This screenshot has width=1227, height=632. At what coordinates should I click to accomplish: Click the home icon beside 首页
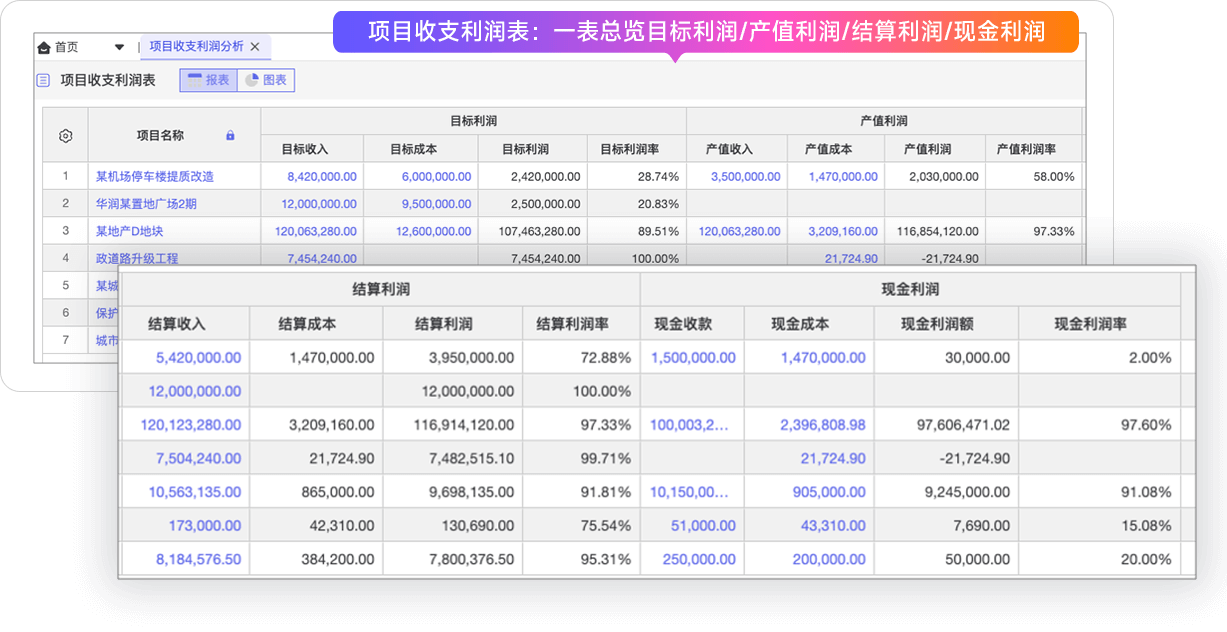(x=43, y=47)
